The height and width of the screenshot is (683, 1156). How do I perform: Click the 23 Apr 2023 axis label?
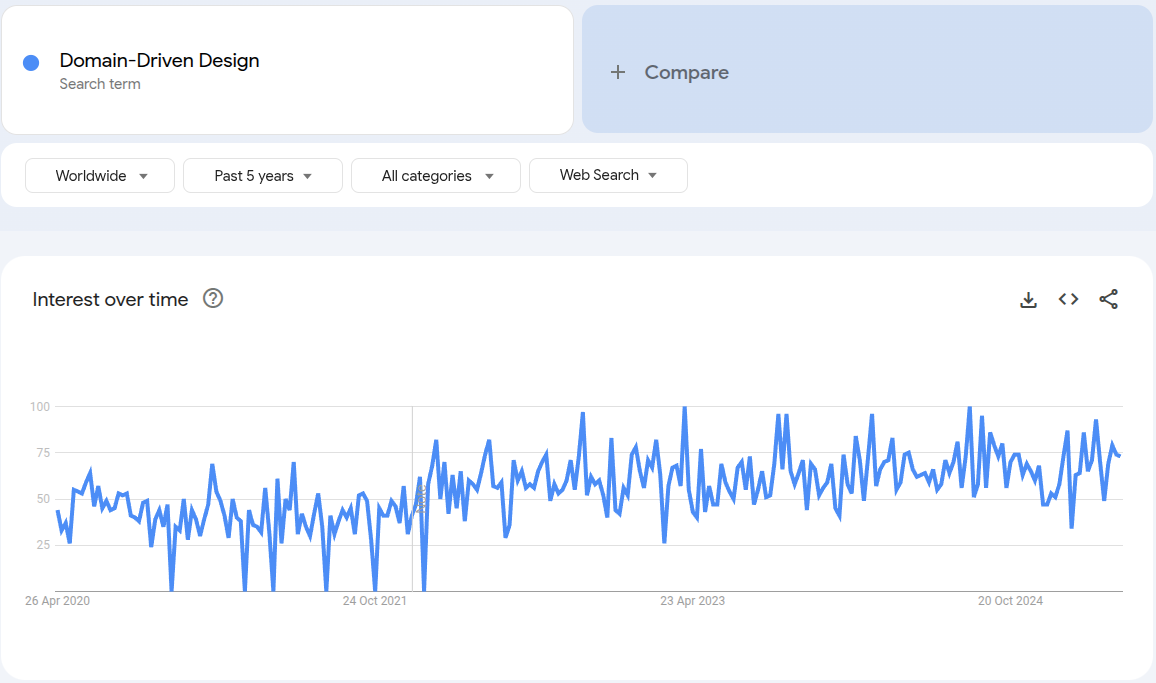point(692,601)
